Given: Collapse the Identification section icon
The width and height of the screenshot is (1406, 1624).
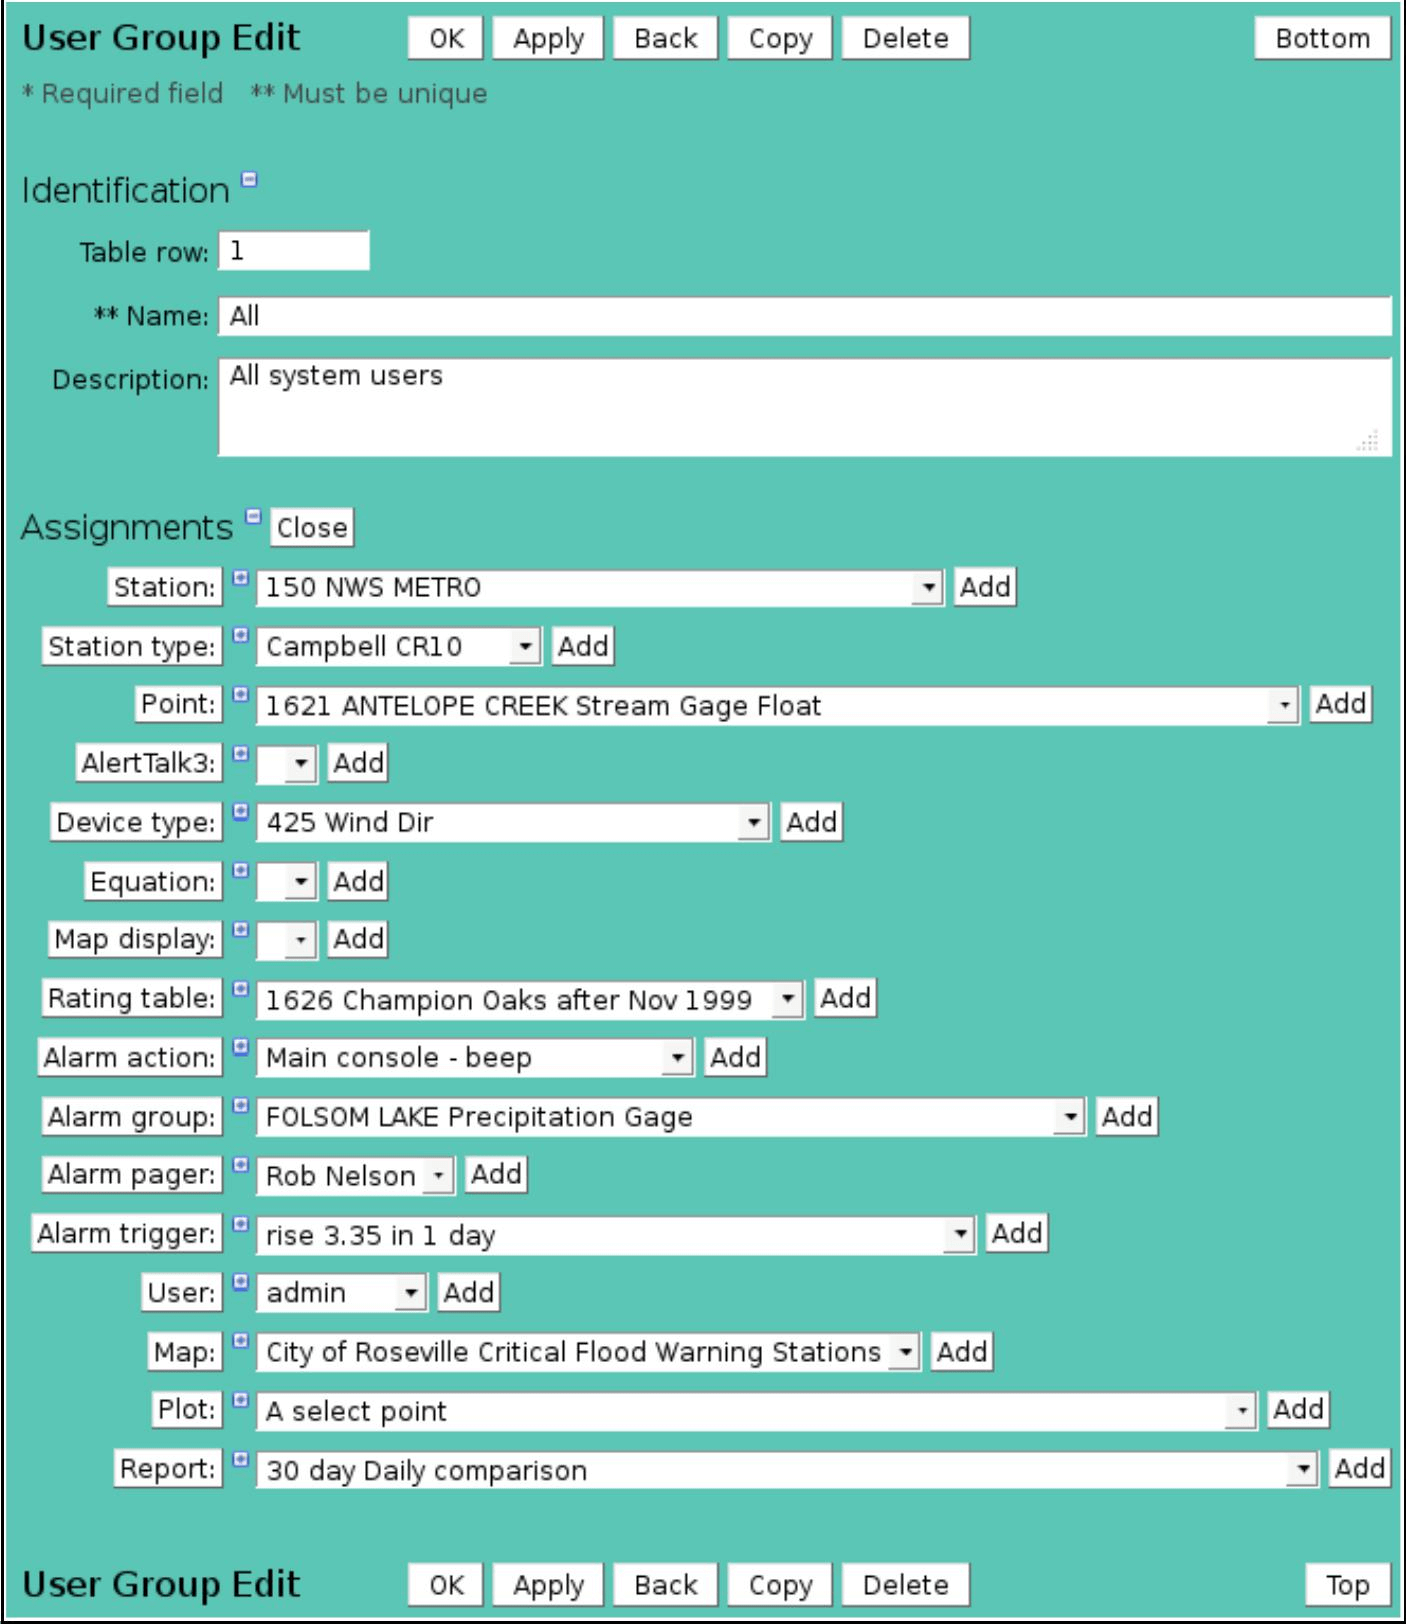Looking at the screenshot, I should [249, 180].
